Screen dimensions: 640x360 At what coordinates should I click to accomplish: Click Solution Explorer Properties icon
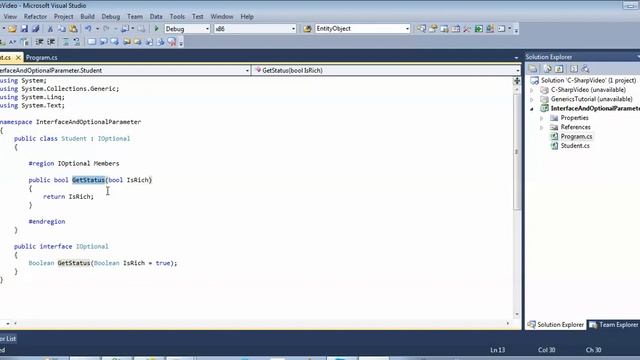pyautogui.click(x=533, y=69)
